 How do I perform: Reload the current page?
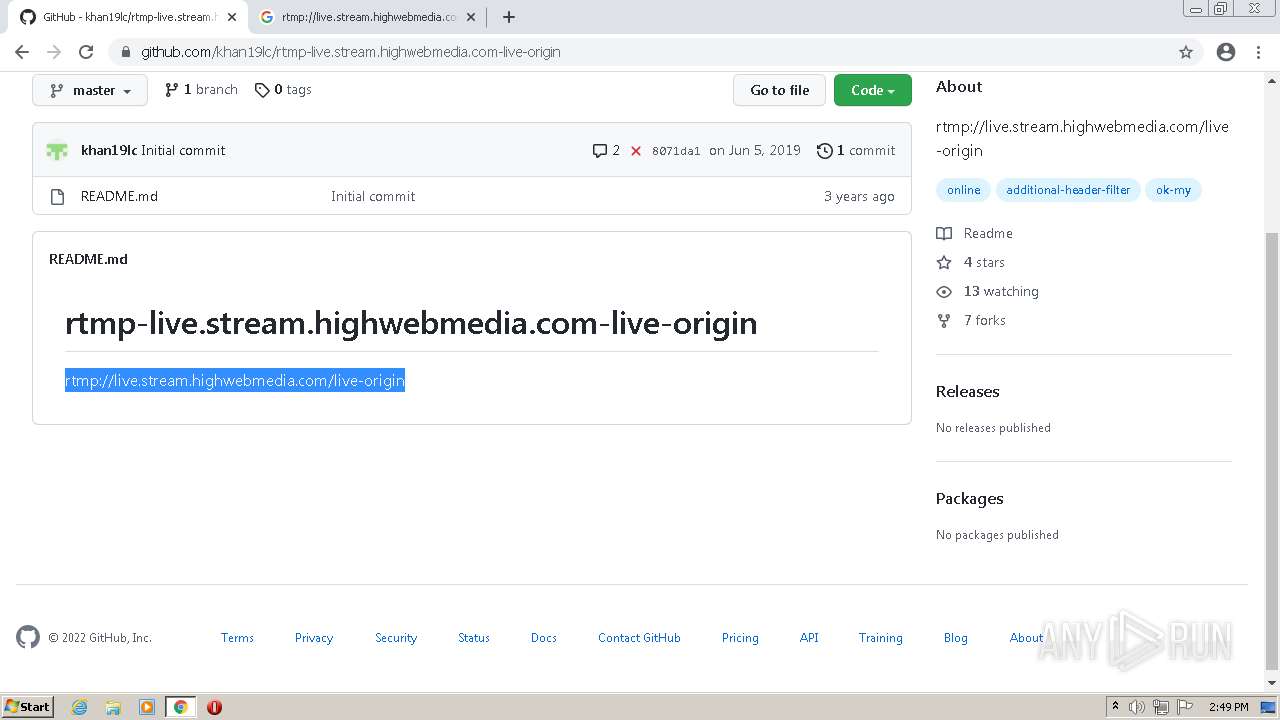pos(86,52)
